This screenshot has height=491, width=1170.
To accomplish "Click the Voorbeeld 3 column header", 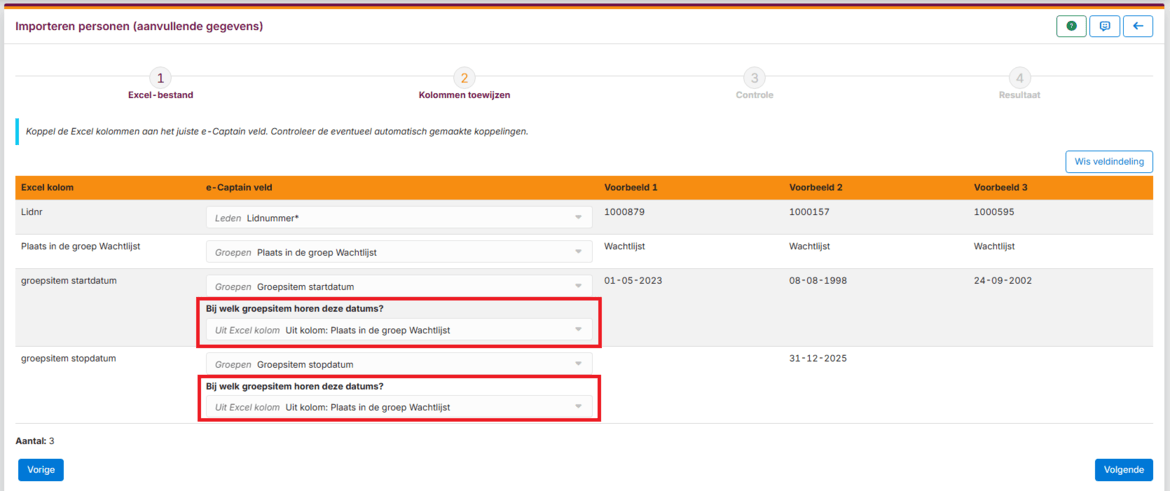I will pyautogui.click(x=1001, y=187).
